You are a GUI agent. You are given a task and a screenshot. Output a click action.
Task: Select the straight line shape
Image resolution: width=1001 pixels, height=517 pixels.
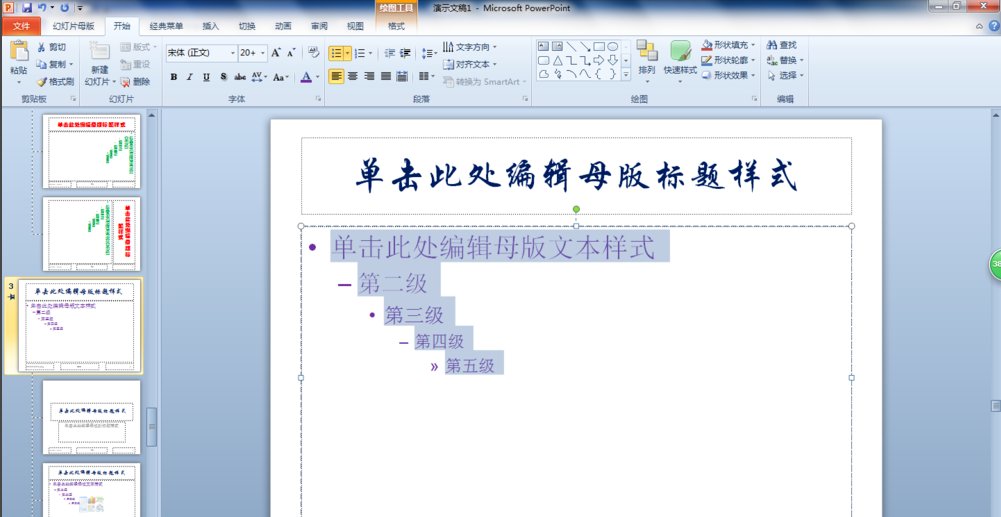571,46
